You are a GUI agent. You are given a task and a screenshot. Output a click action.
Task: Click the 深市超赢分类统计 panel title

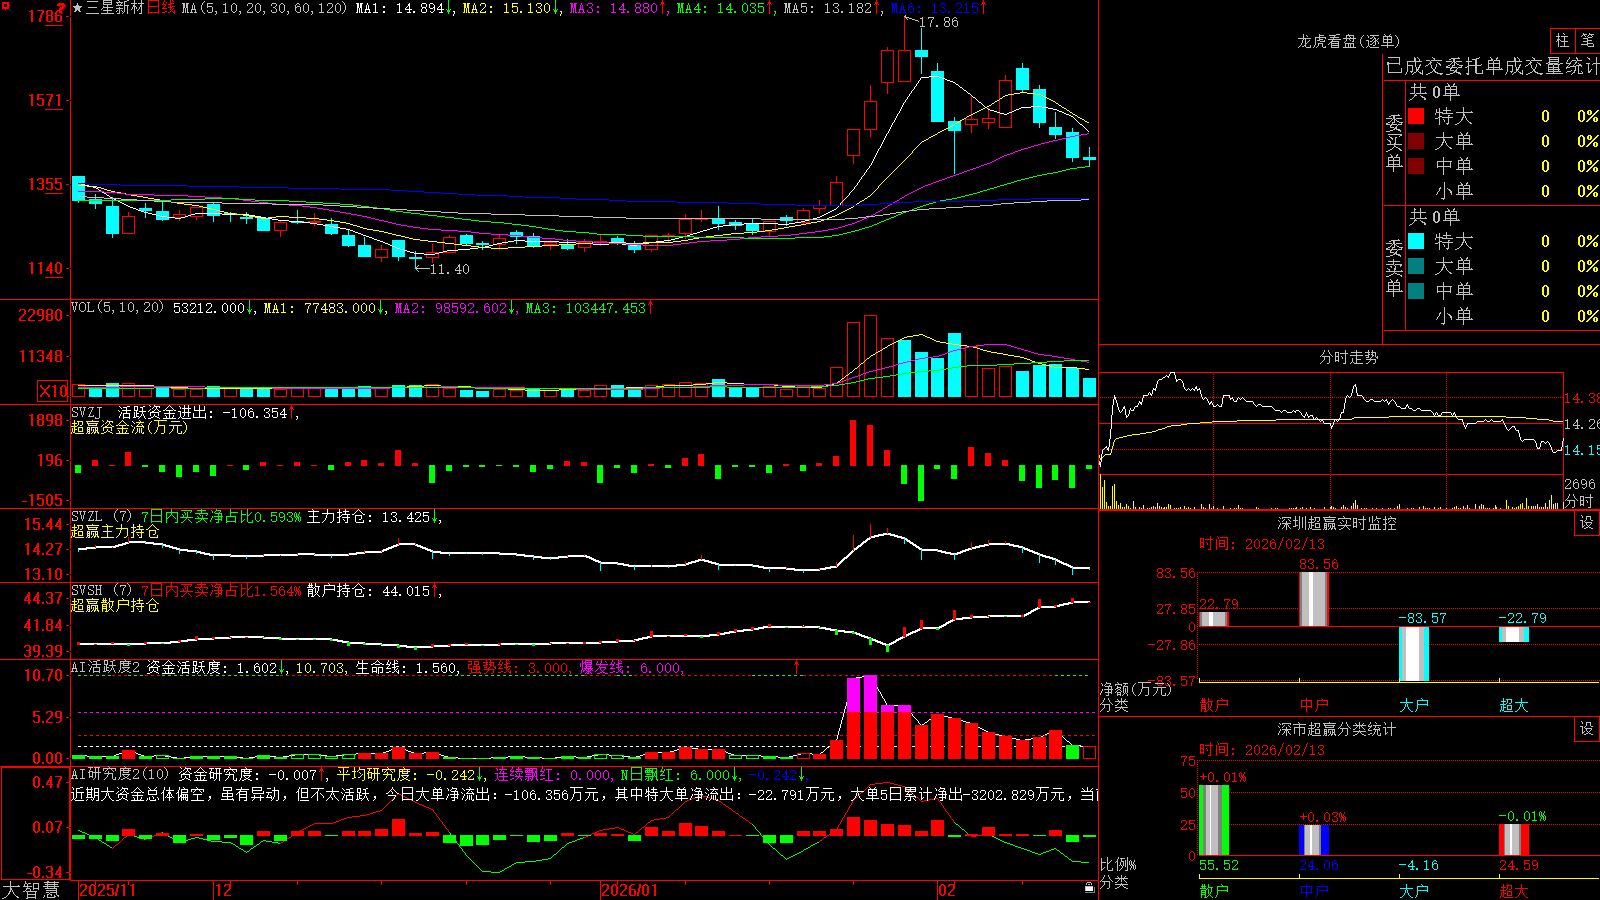pyautogui.click(x=1337, y=729)
